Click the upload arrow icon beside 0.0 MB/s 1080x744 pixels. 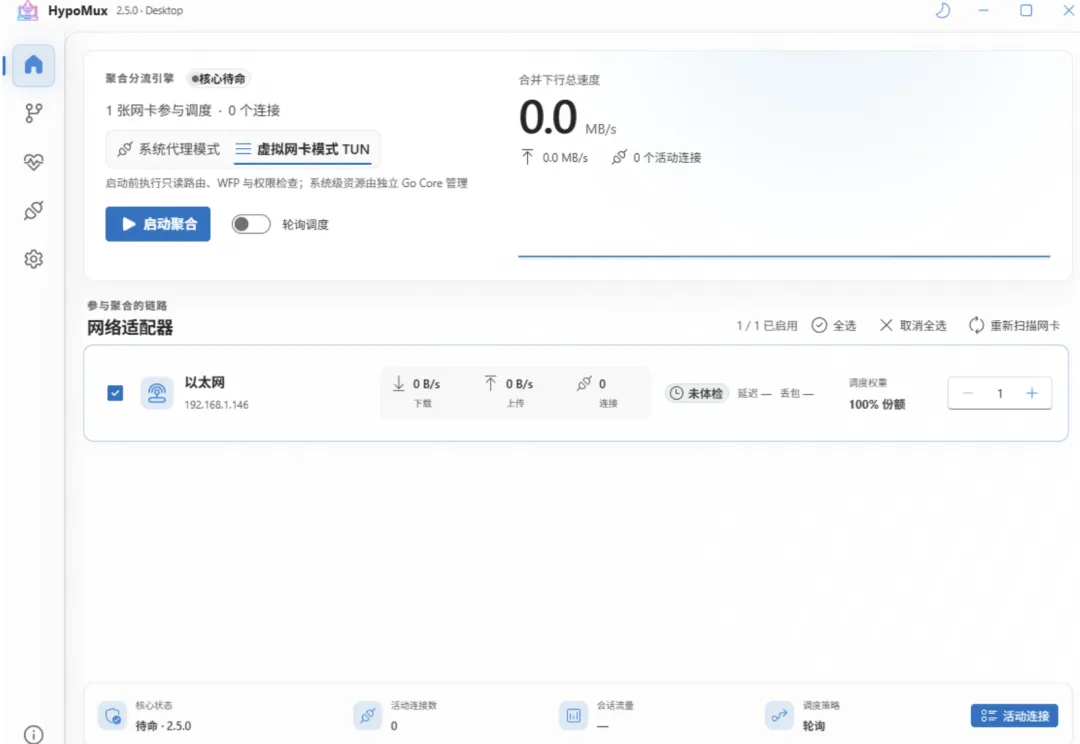[527, 157]
